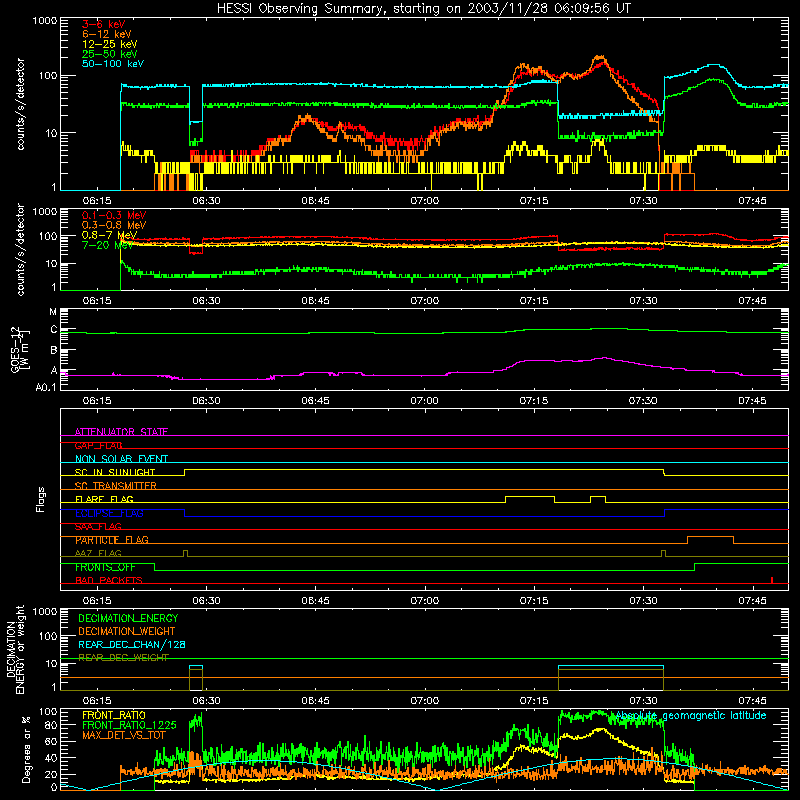Click the M class label on GOES axis
800x800 pixels.
(53, 312)
